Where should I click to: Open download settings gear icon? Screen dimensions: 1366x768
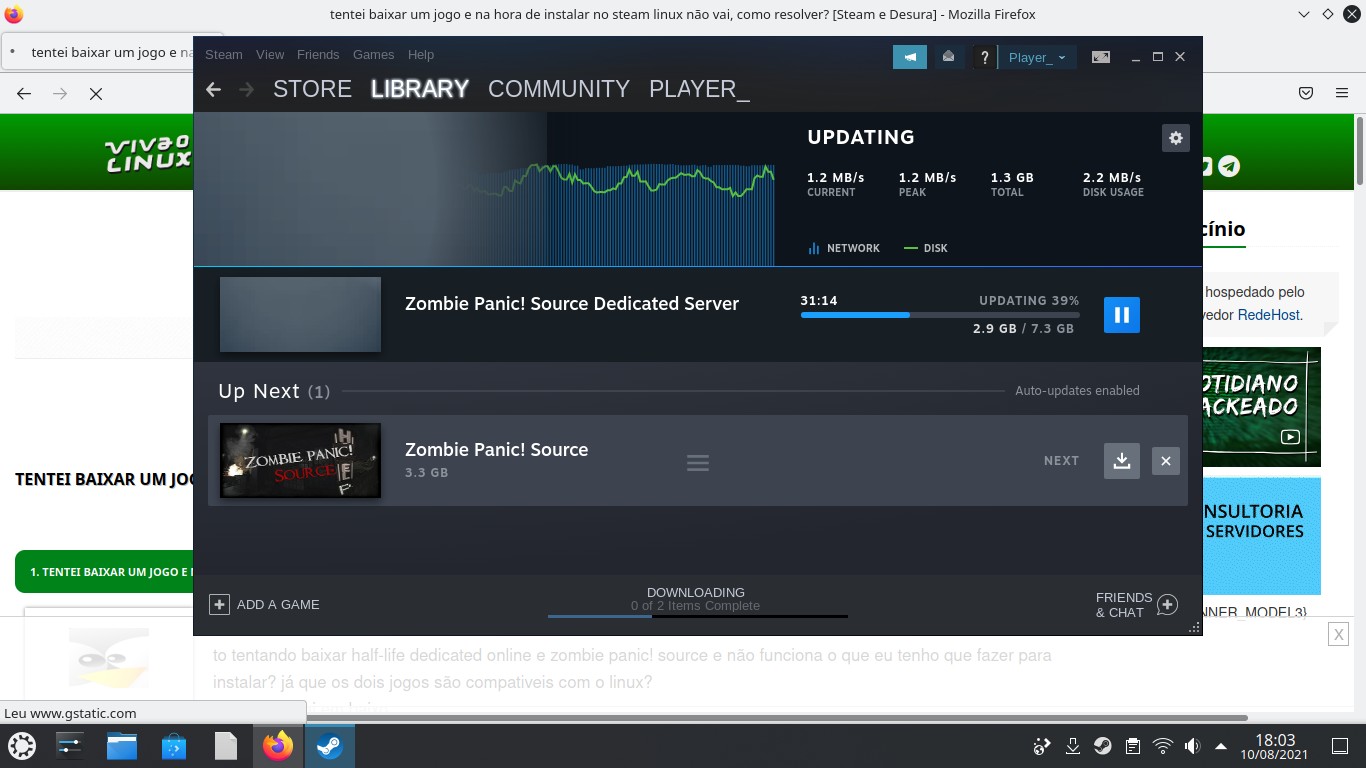pos(1176,138)
